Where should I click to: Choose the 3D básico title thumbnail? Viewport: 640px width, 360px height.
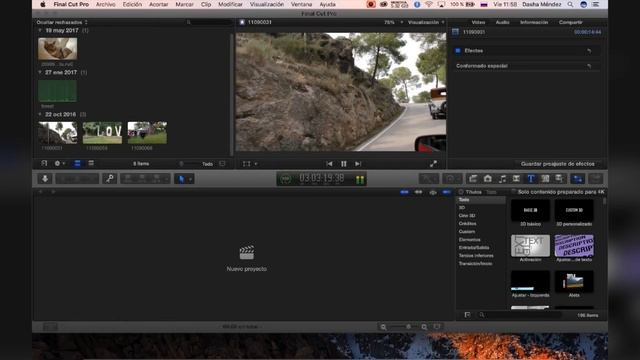tap(530, 210)
